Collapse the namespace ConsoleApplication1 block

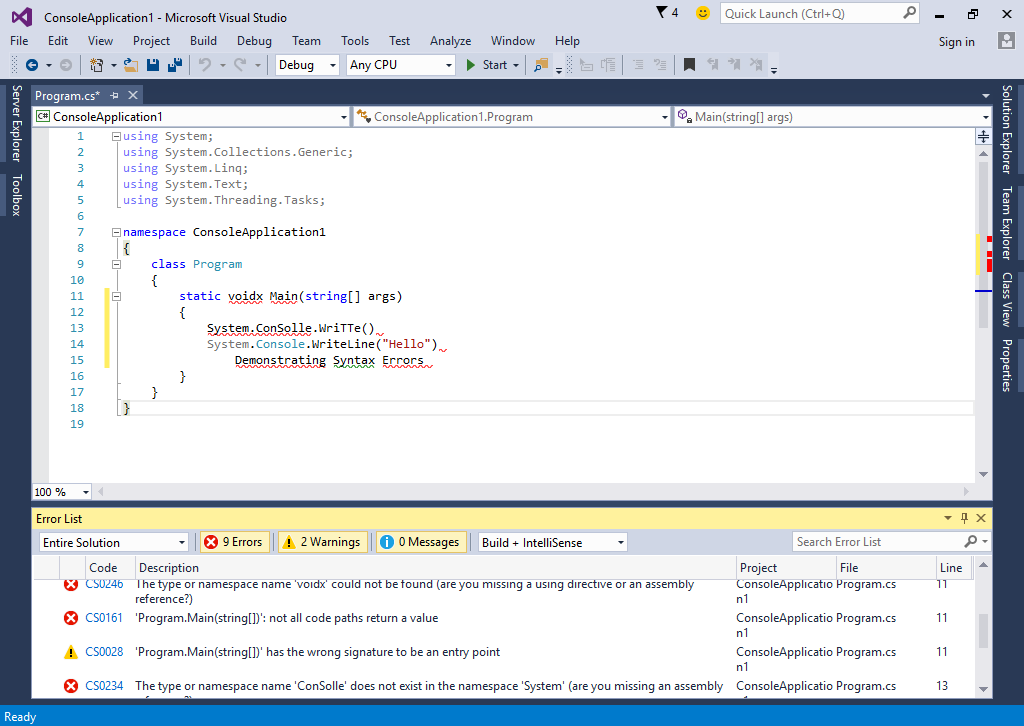[x=116, y=232]
